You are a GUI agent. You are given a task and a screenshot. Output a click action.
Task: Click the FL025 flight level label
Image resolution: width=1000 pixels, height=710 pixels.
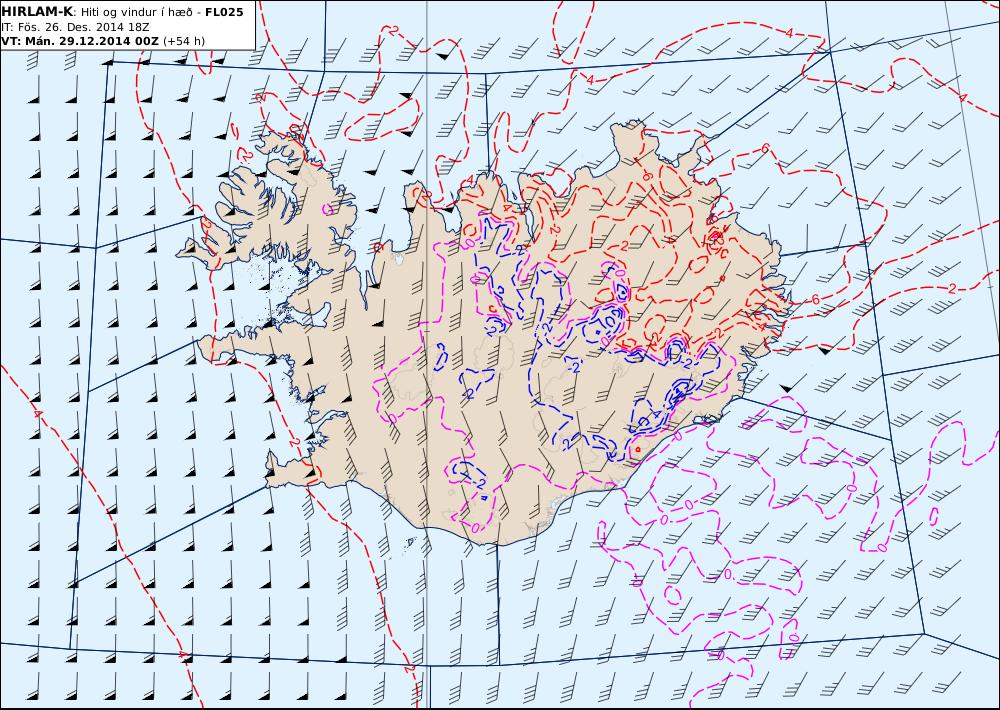[224, 12]
